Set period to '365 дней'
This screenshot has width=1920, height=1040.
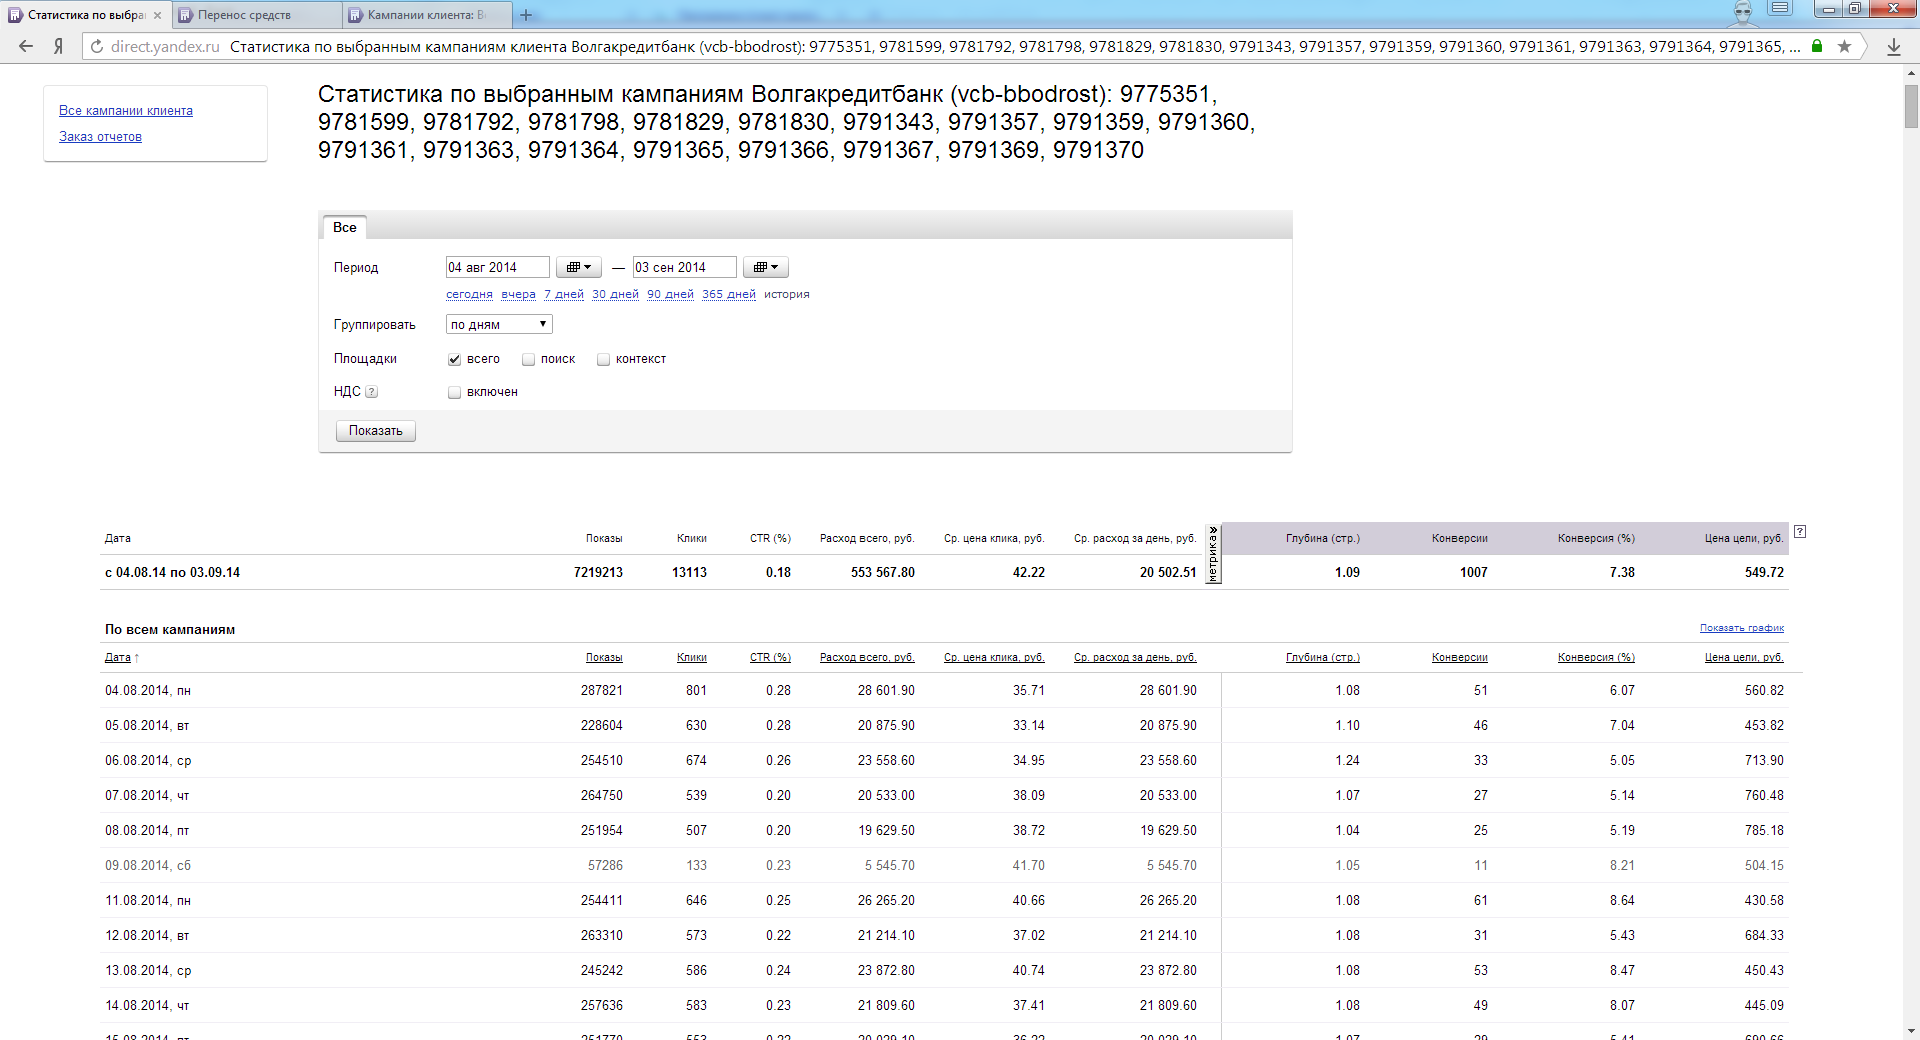[x=729, y=294]
